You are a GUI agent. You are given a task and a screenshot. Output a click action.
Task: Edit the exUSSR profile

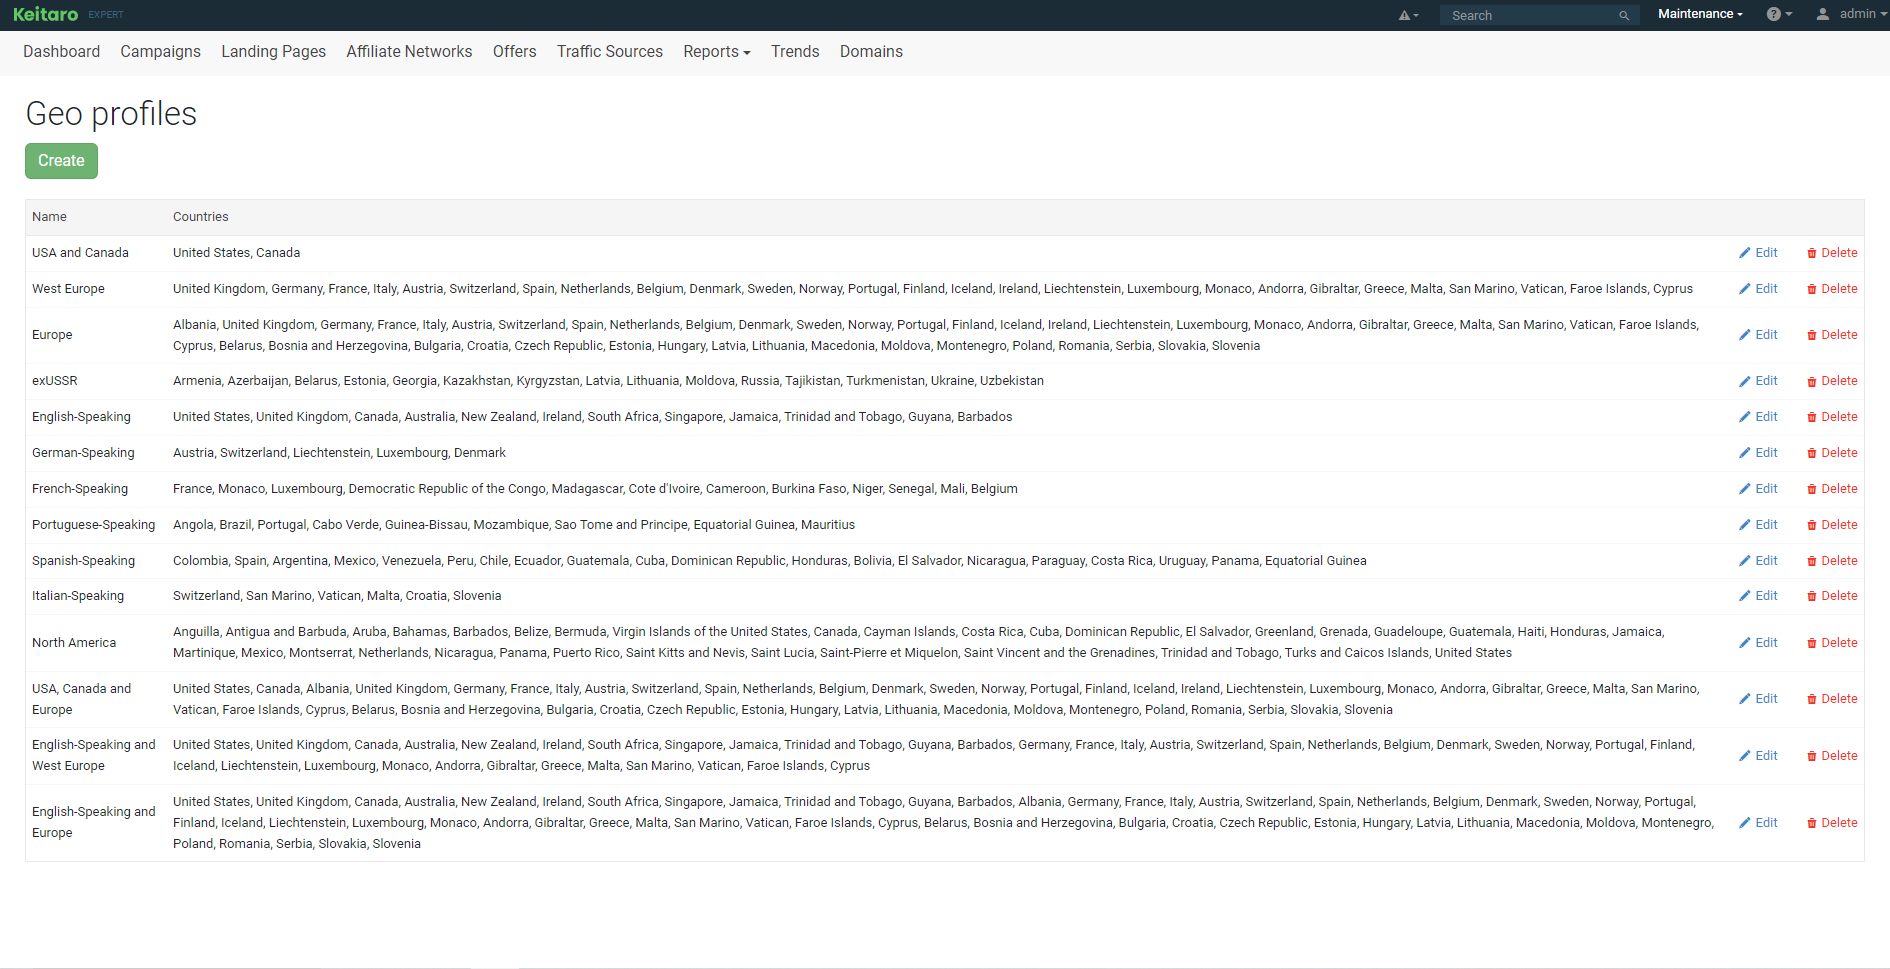[1758, 381]
